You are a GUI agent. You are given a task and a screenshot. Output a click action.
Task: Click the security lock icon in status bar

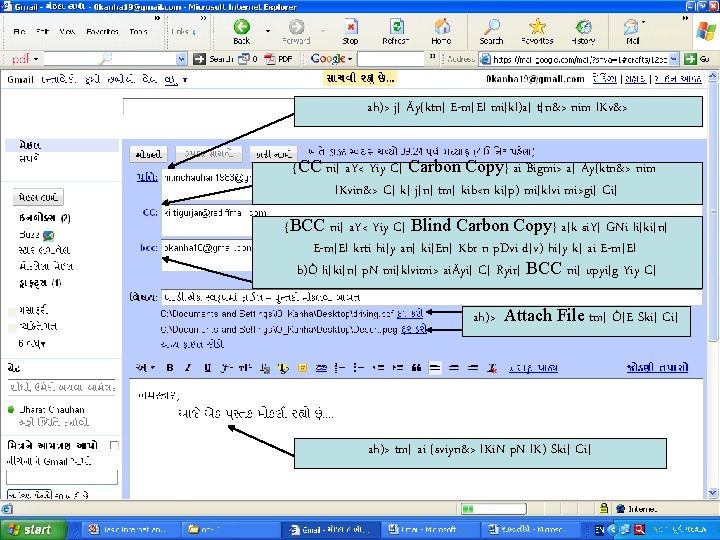[604, 508]
